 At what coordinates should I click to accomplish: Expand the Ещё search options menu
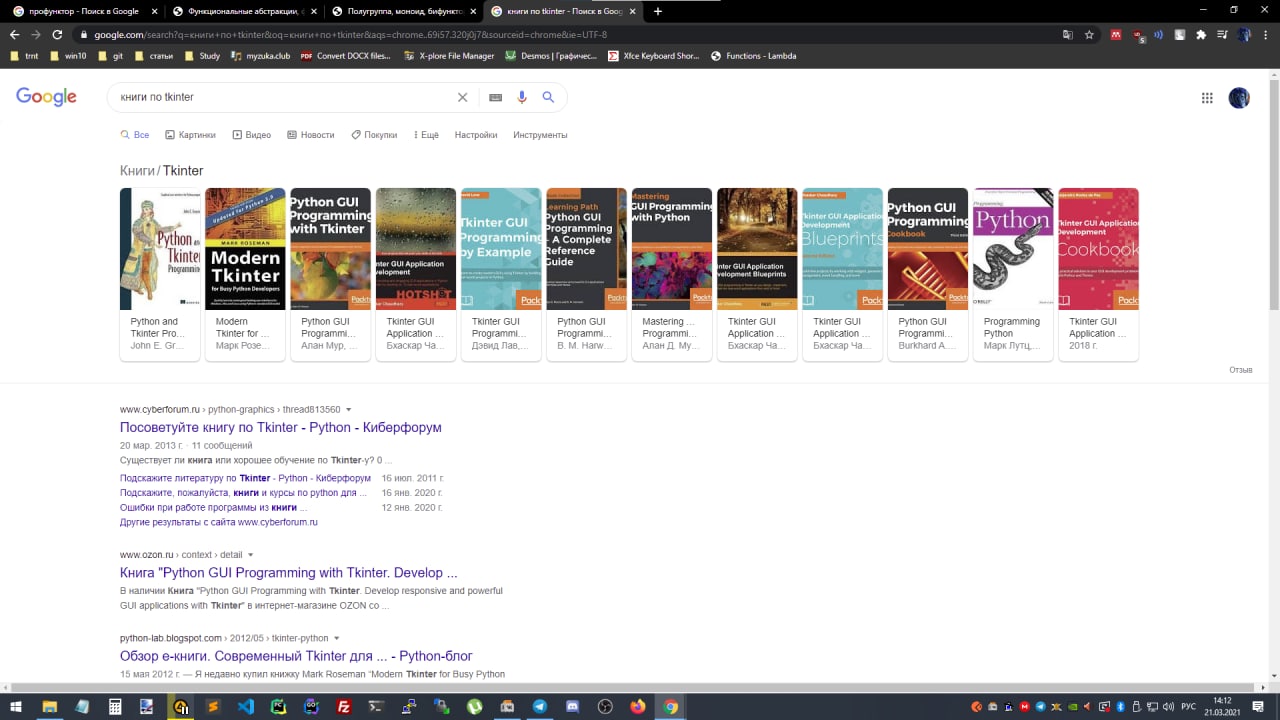pyautogui.click(x=424, y=135)
